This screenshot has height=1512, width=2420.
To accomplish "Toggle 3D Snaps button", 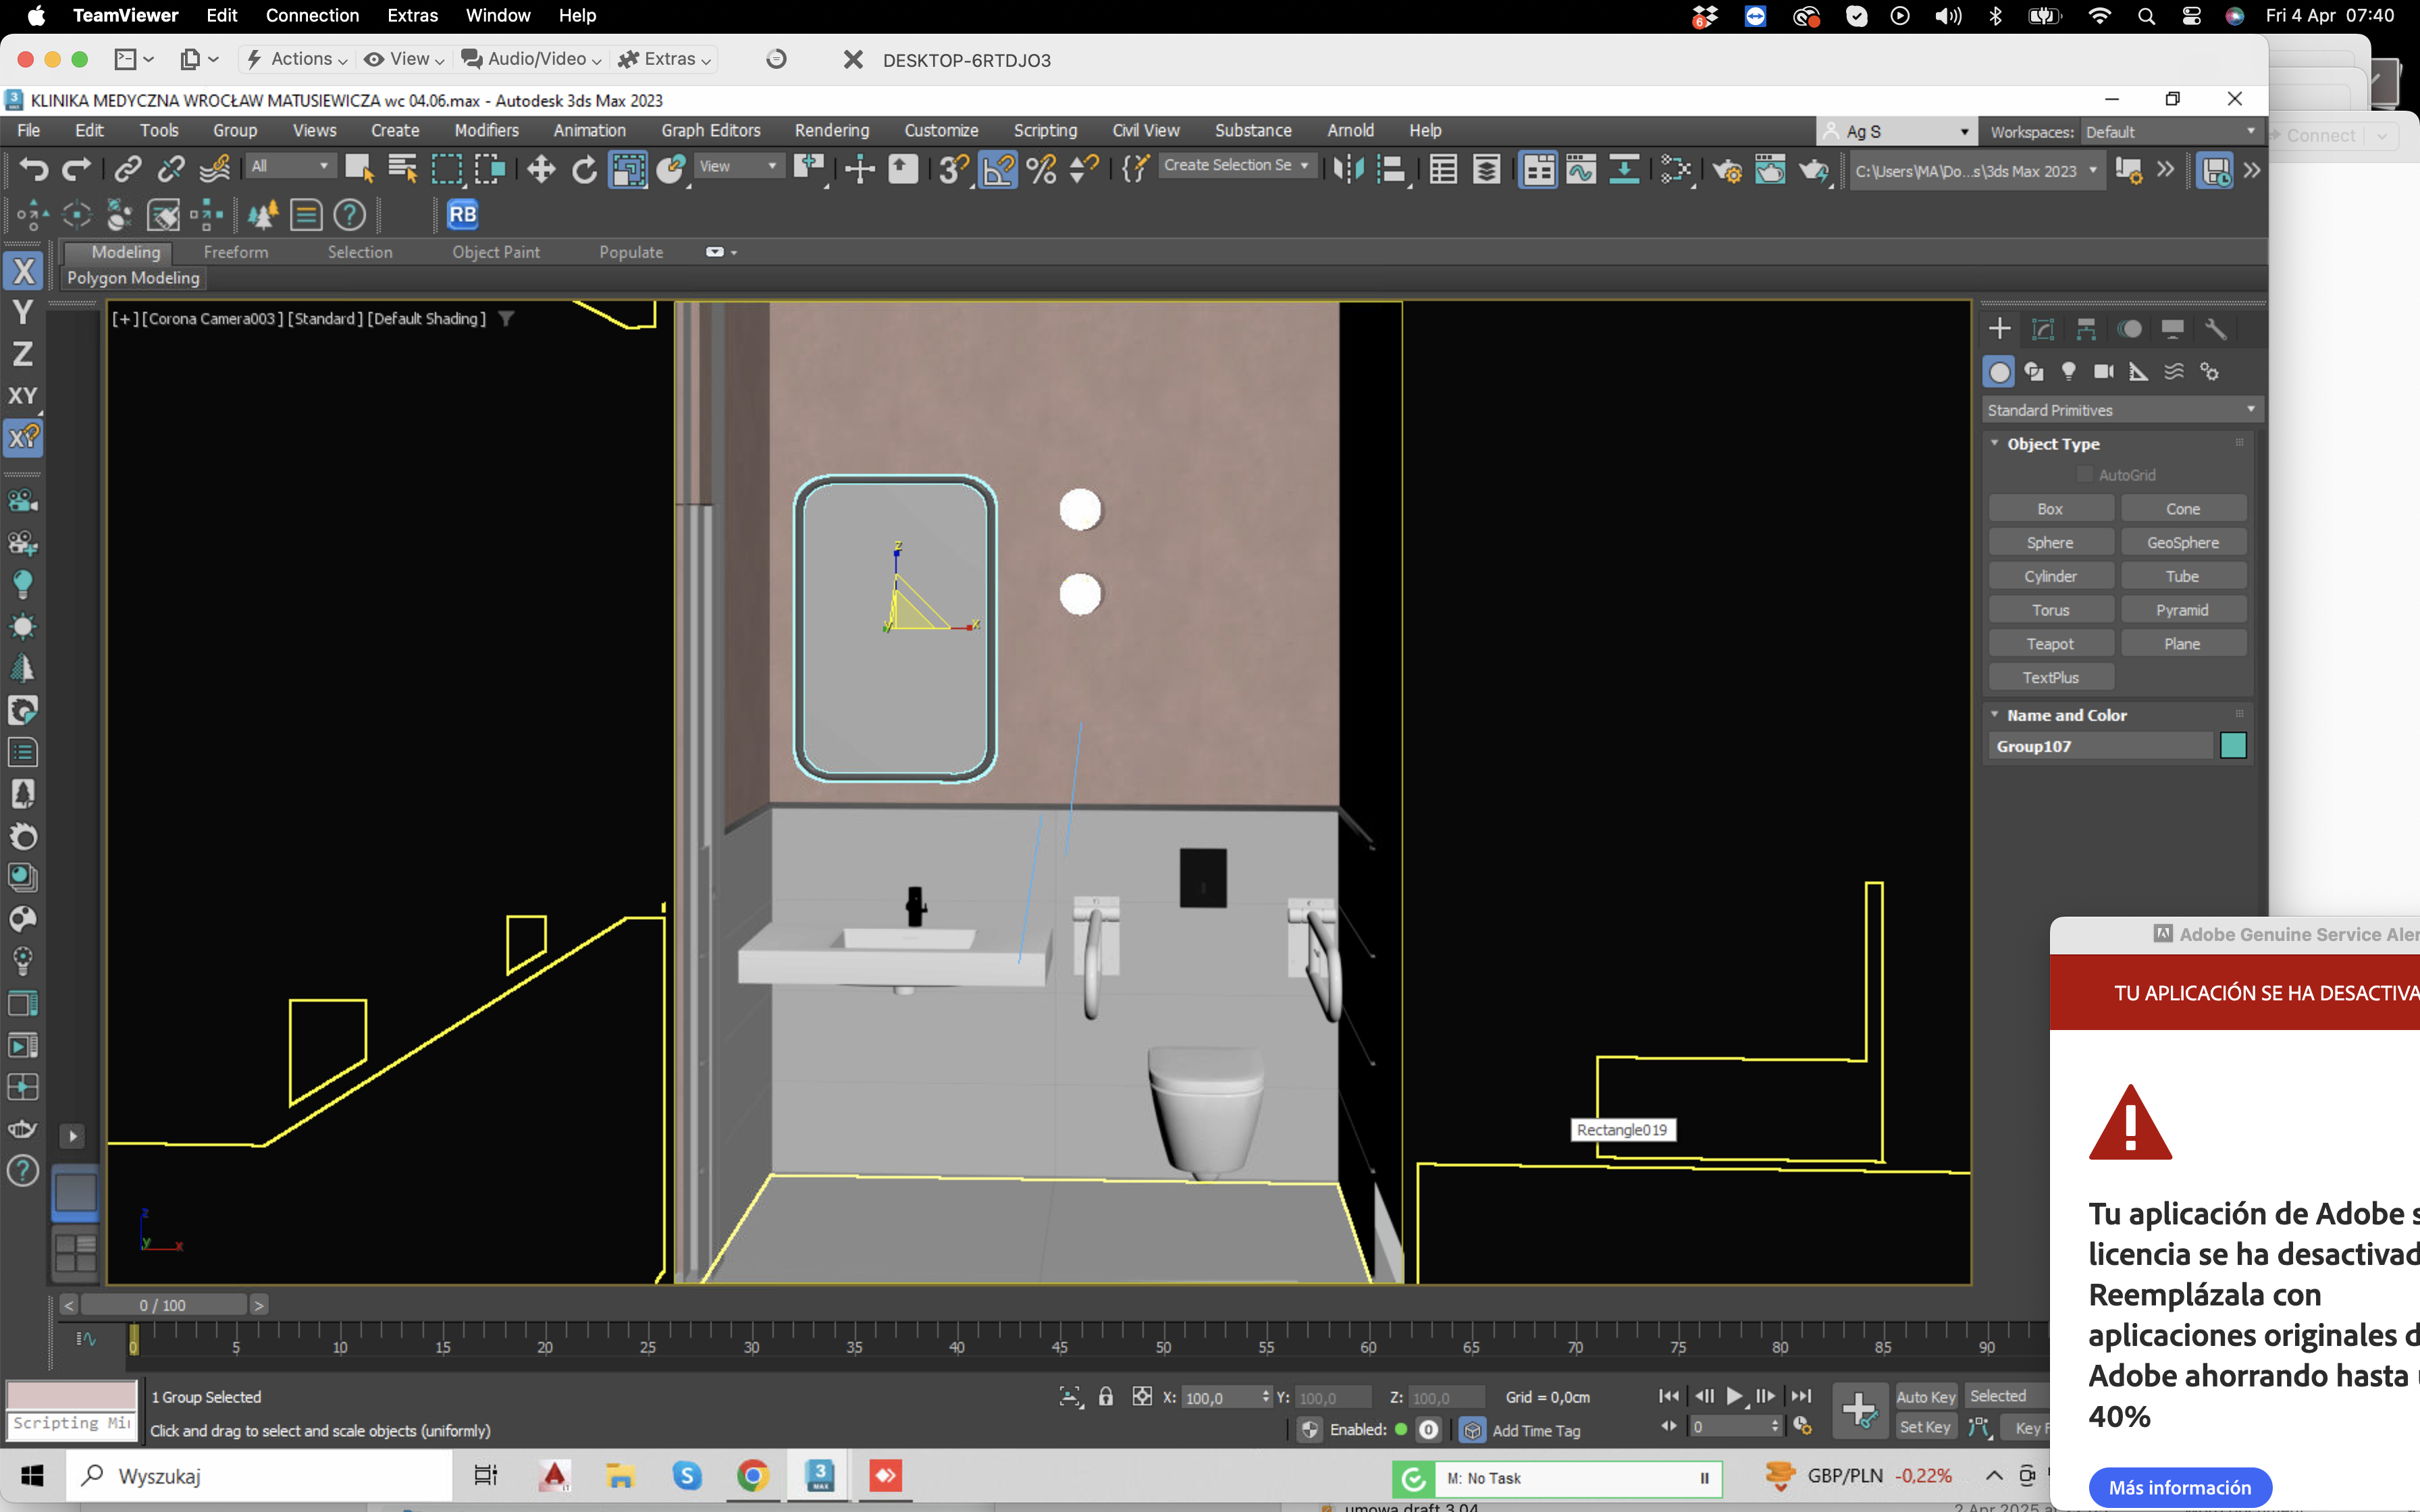I will (954, 169).
